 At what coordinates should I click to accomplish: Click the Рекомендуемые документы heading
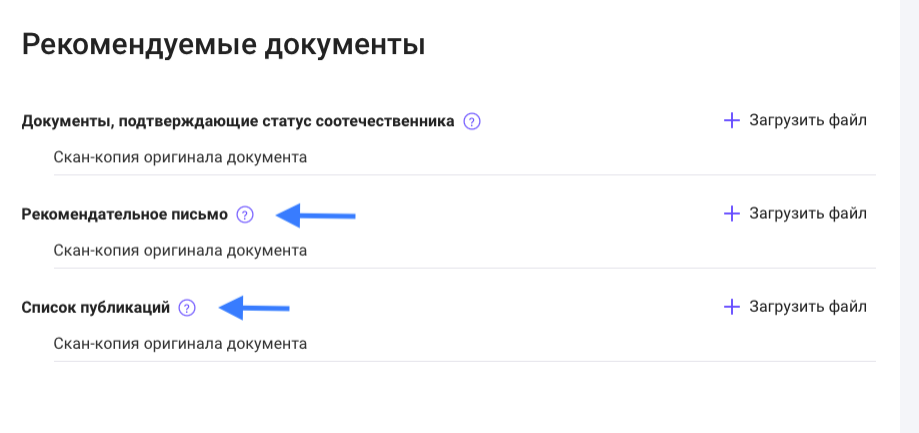223,45
